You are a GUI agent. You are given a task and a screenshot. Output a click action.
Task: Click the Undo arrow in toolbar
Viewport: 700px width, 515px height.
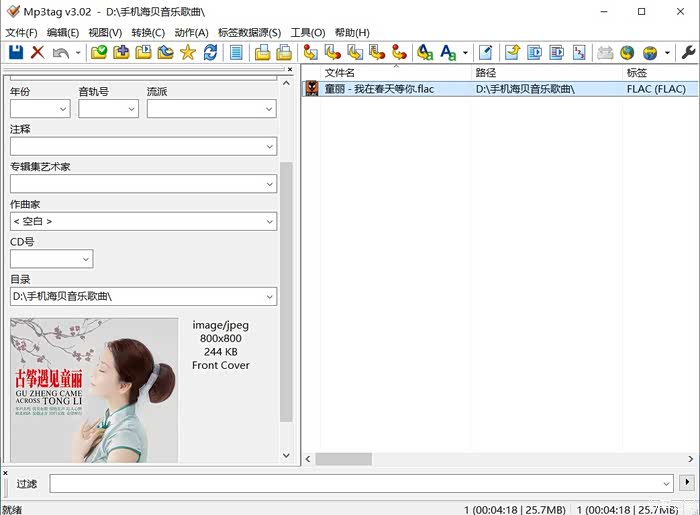(61, 53)
